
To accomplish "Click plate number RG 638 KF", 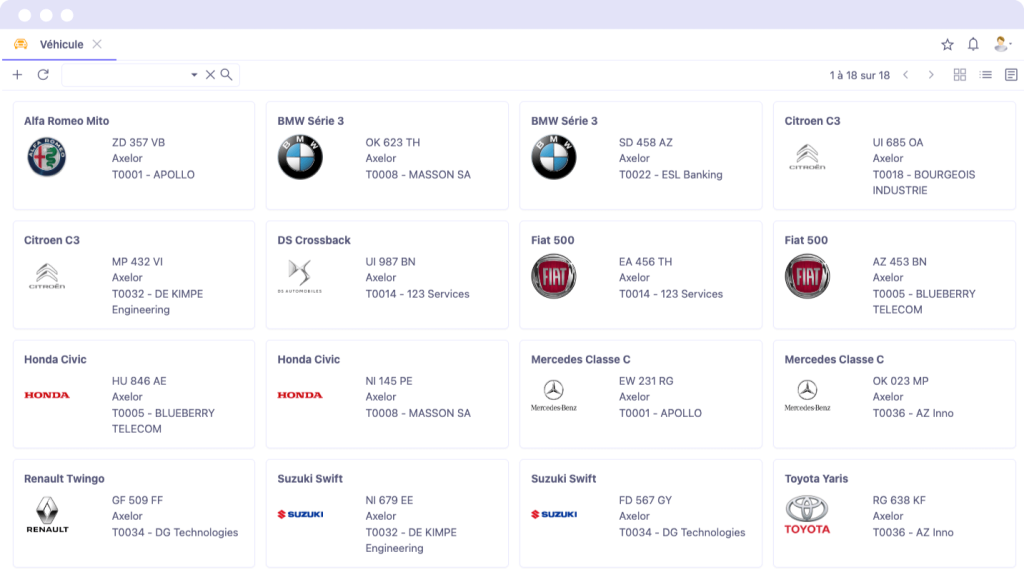I will (x=899, y=501).
